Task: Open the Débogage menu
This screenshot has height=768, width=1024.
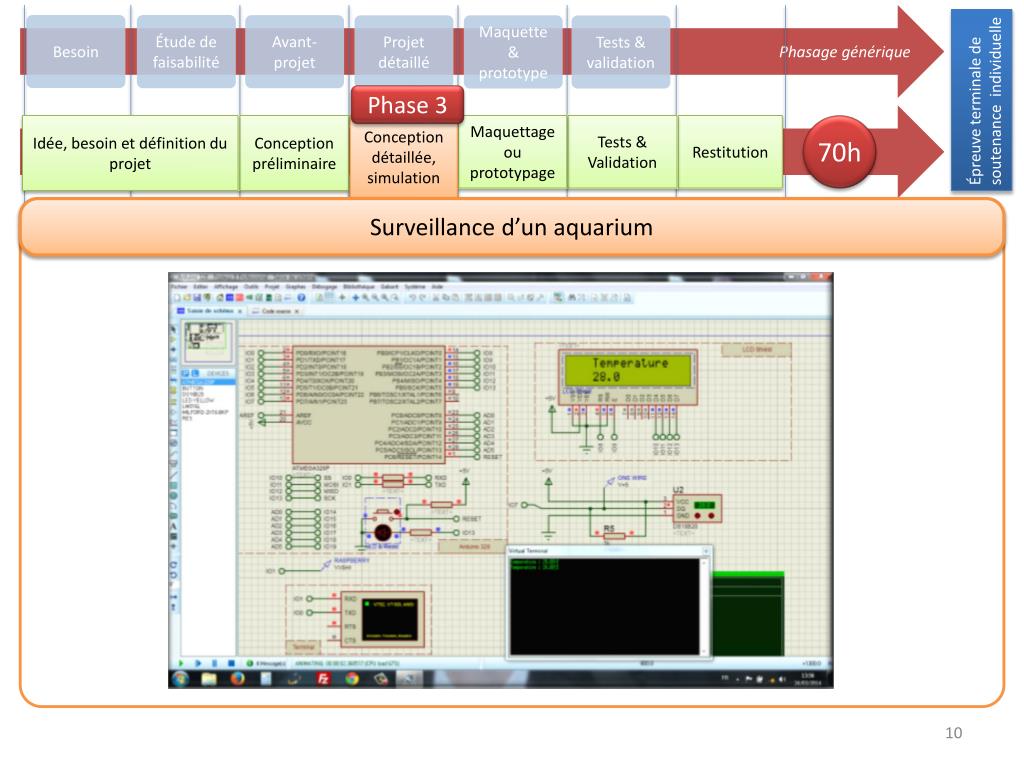Action: (x=324, y=287)
